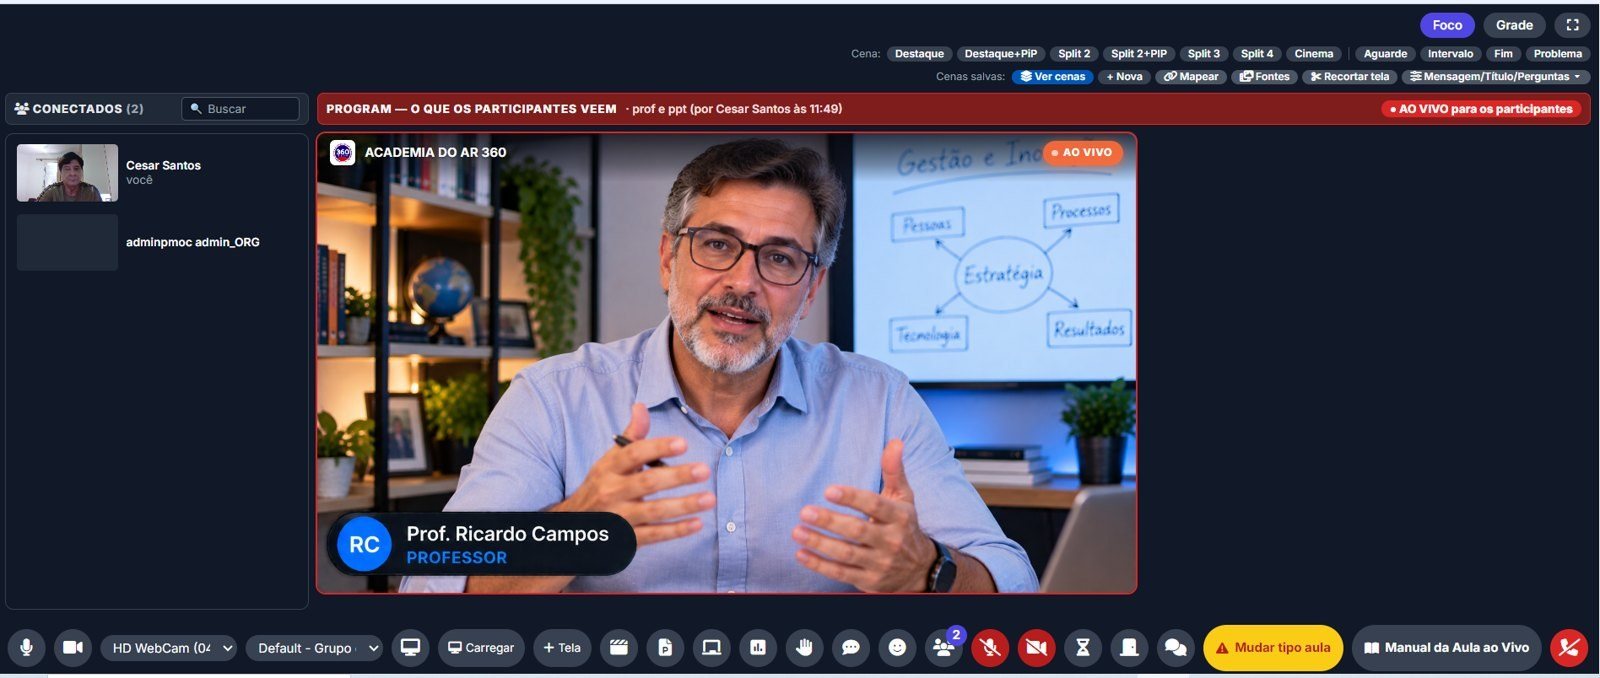Open the double speech bubbles Q&A icon

[x=1176, y=648]
